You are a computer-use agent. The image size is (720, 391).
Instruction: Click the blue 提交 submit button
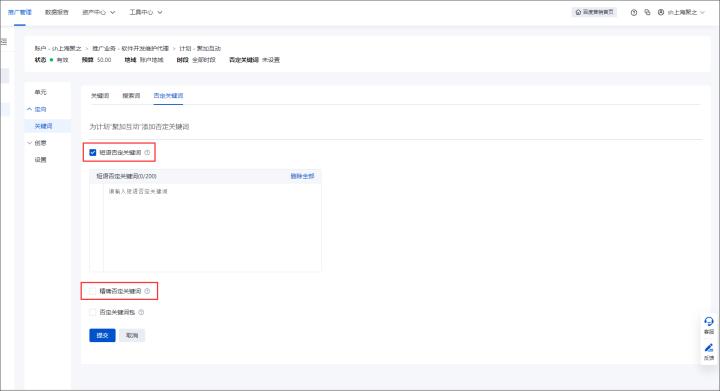coord(102,335)
